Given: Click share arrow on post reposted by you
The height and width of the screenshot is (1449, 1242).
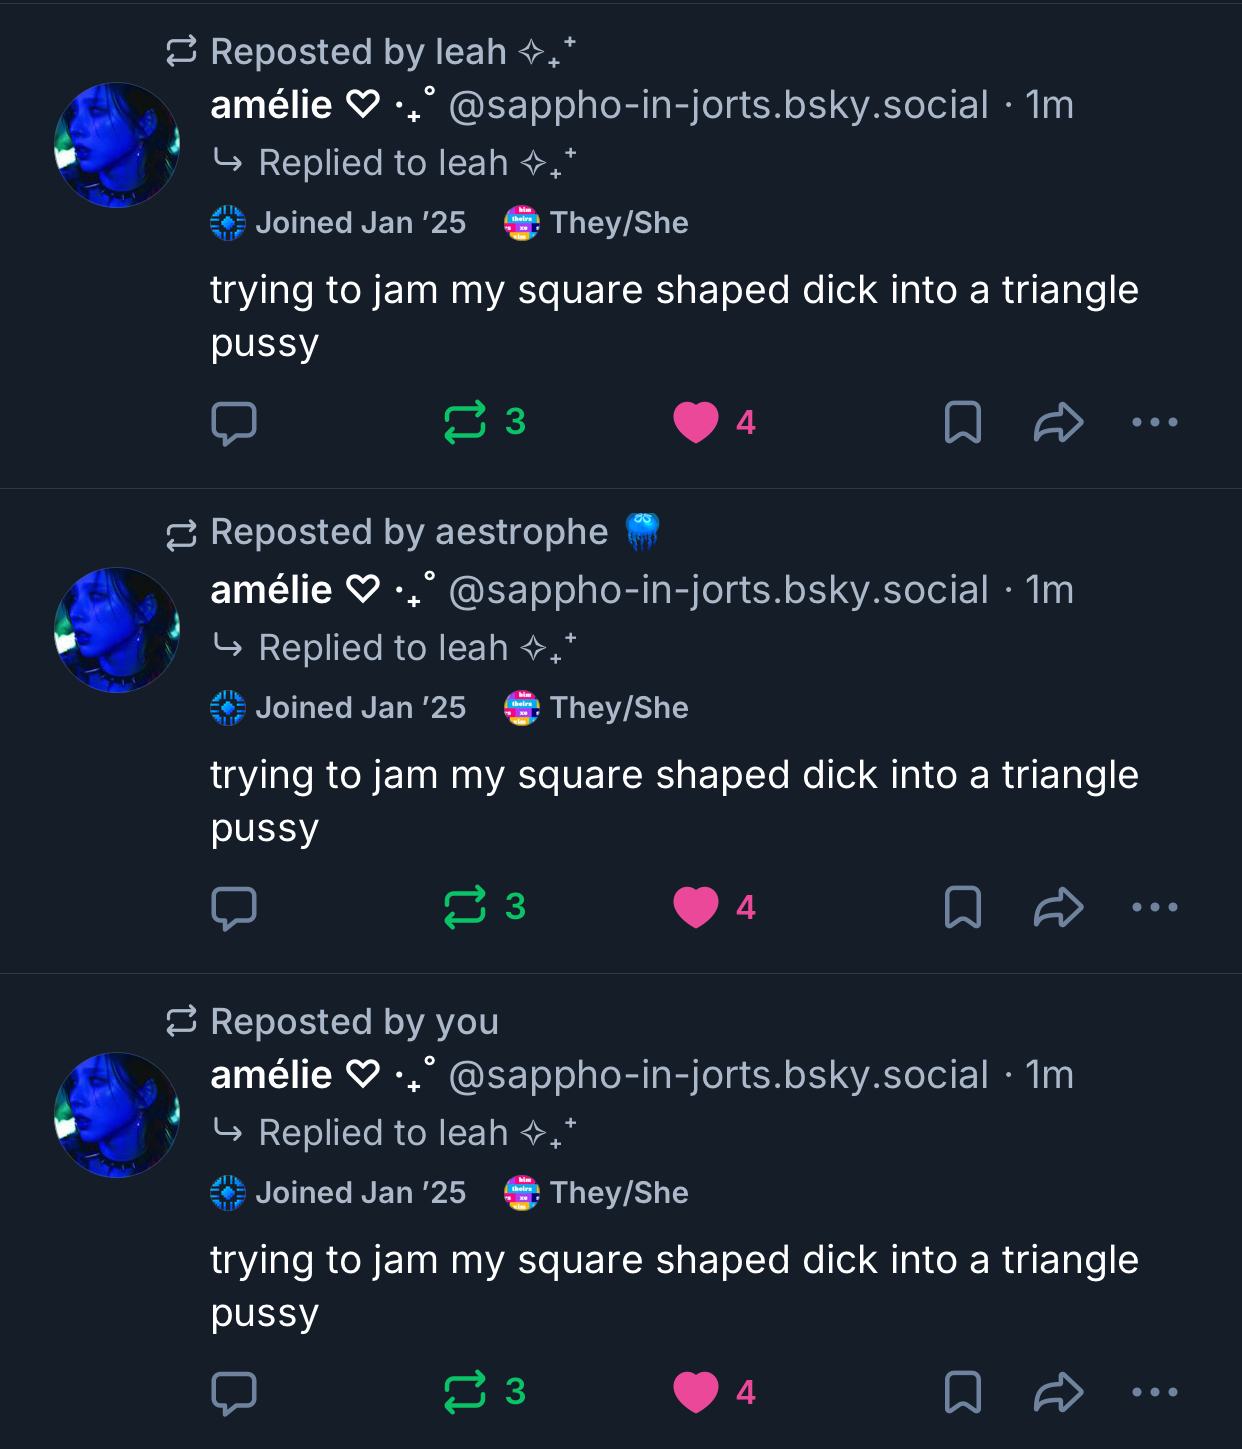Looking at the screenshot, I should pyautogui.click(x=1058, y=1393).
